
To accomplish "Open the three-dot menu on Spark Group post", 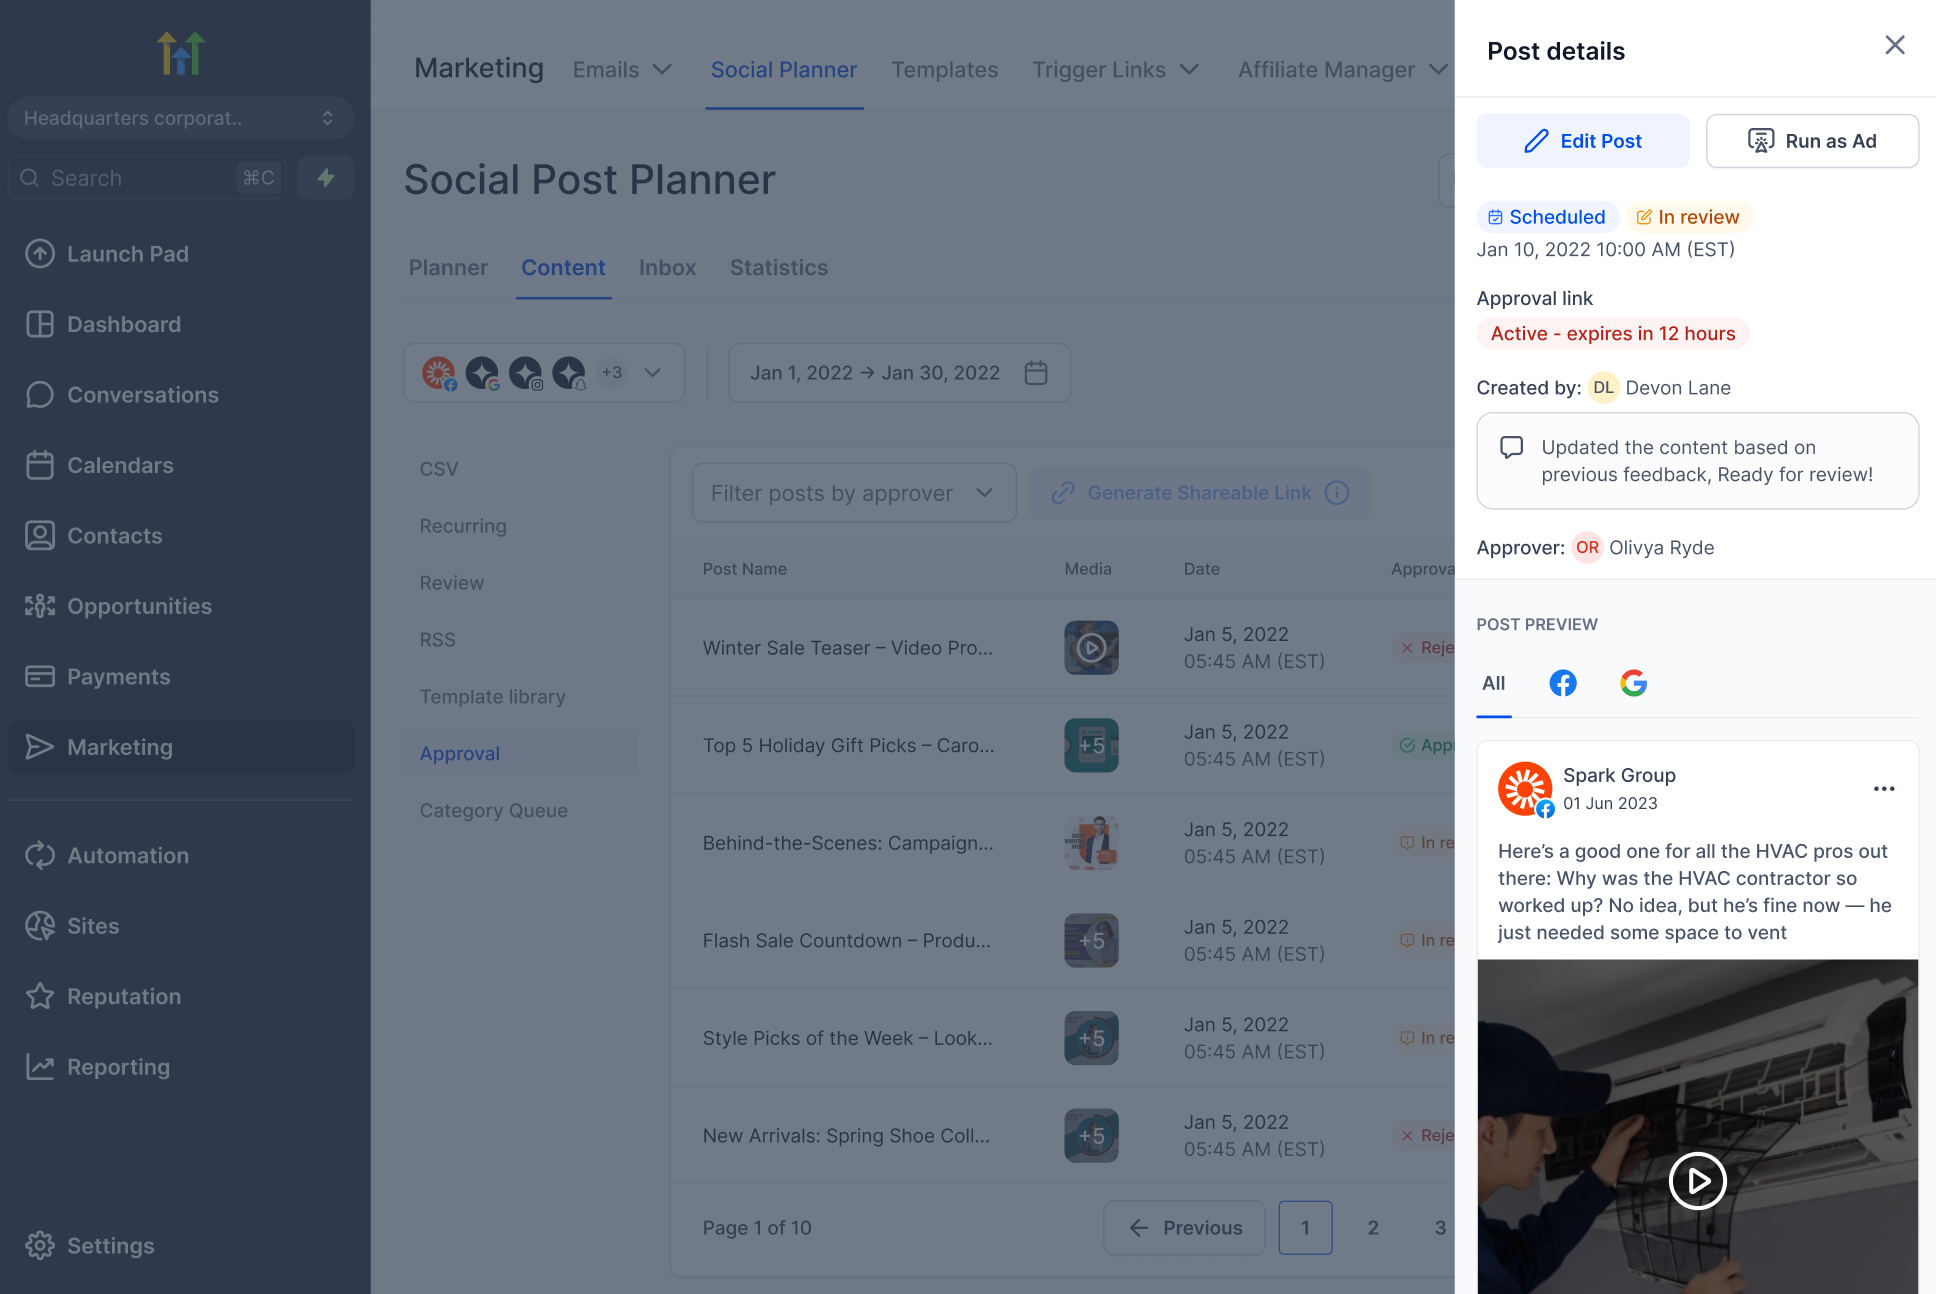I will tap(1884, 789).
